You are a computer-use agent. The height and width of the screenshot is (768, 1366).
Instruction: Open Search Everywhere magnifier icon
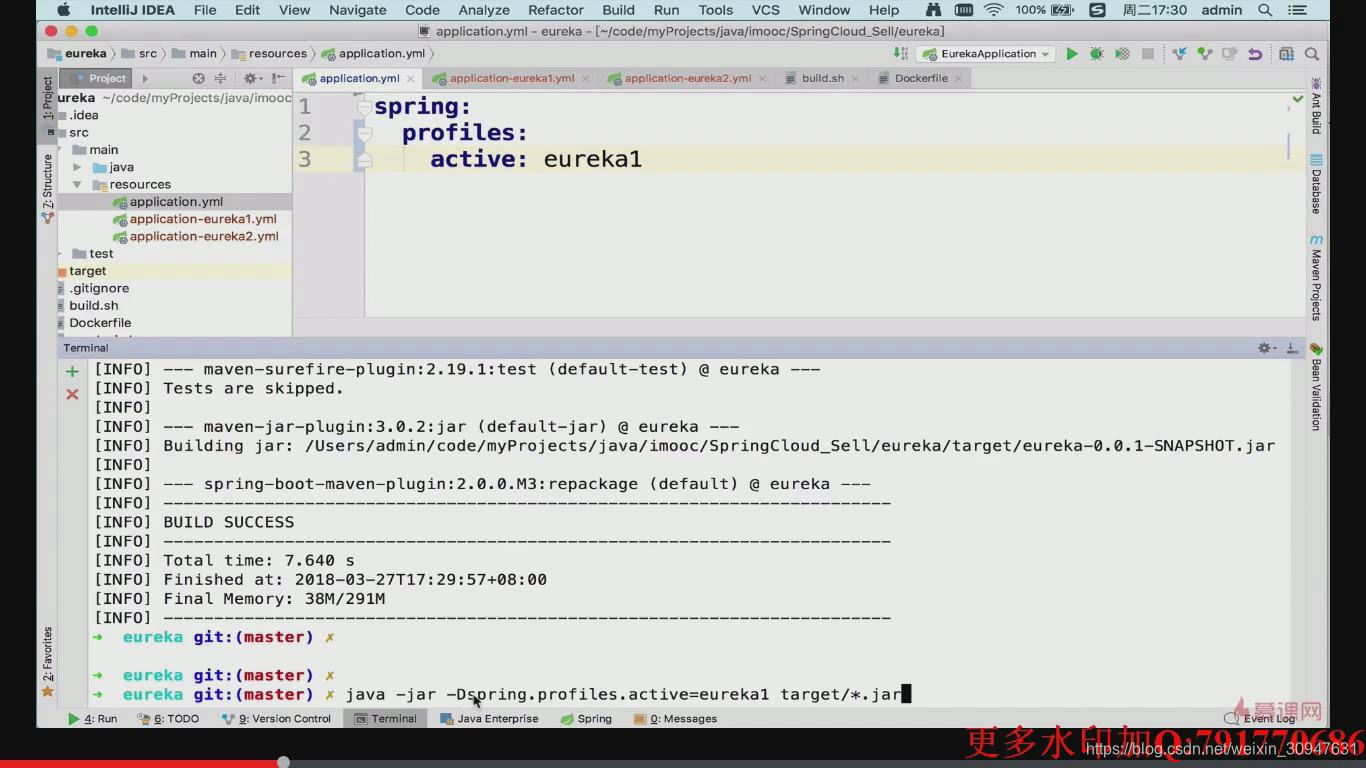[x=1312, y=54]
